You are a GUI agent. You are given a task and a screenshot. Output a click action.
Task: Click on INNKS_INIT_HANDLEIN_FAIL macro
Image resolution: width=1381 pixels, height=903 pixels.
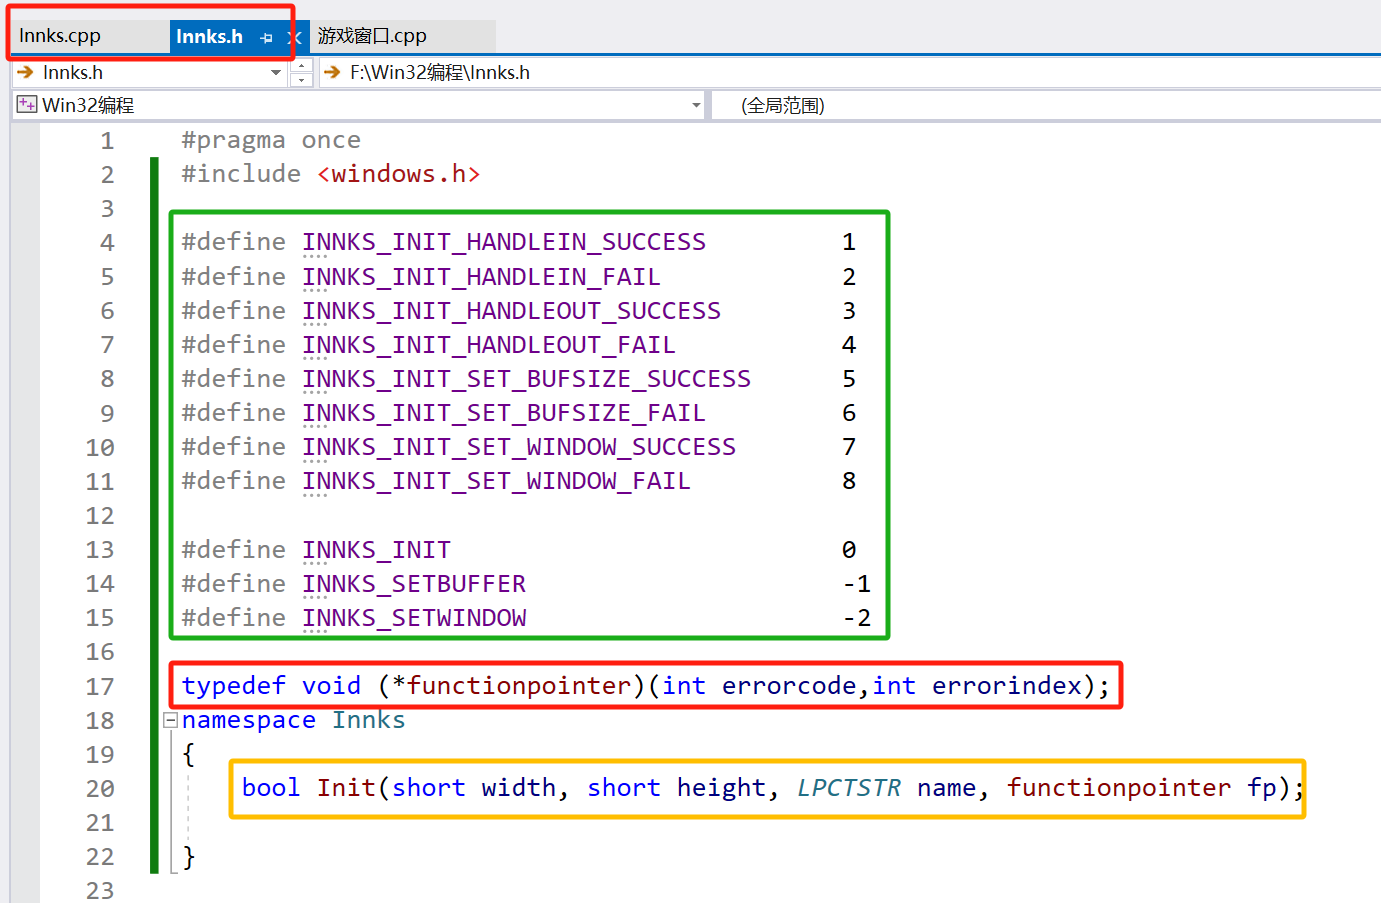[481, 276]
